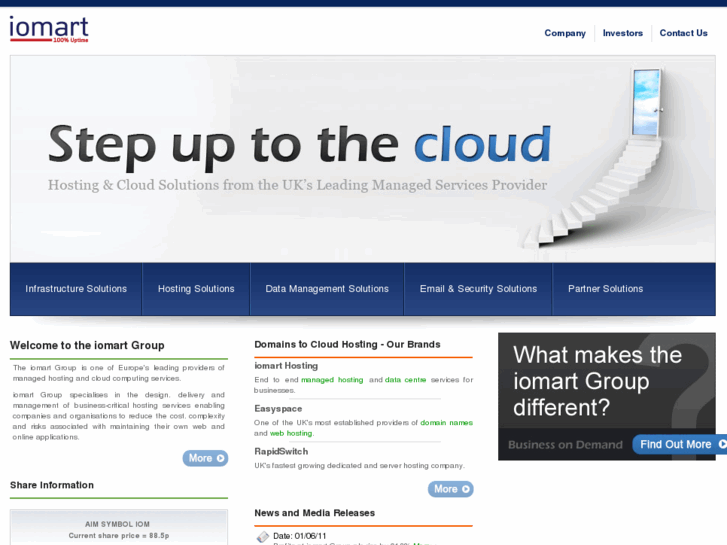Click More button under Our Brands section
Viewport: 727px width, 545px height.
[451, 489]
